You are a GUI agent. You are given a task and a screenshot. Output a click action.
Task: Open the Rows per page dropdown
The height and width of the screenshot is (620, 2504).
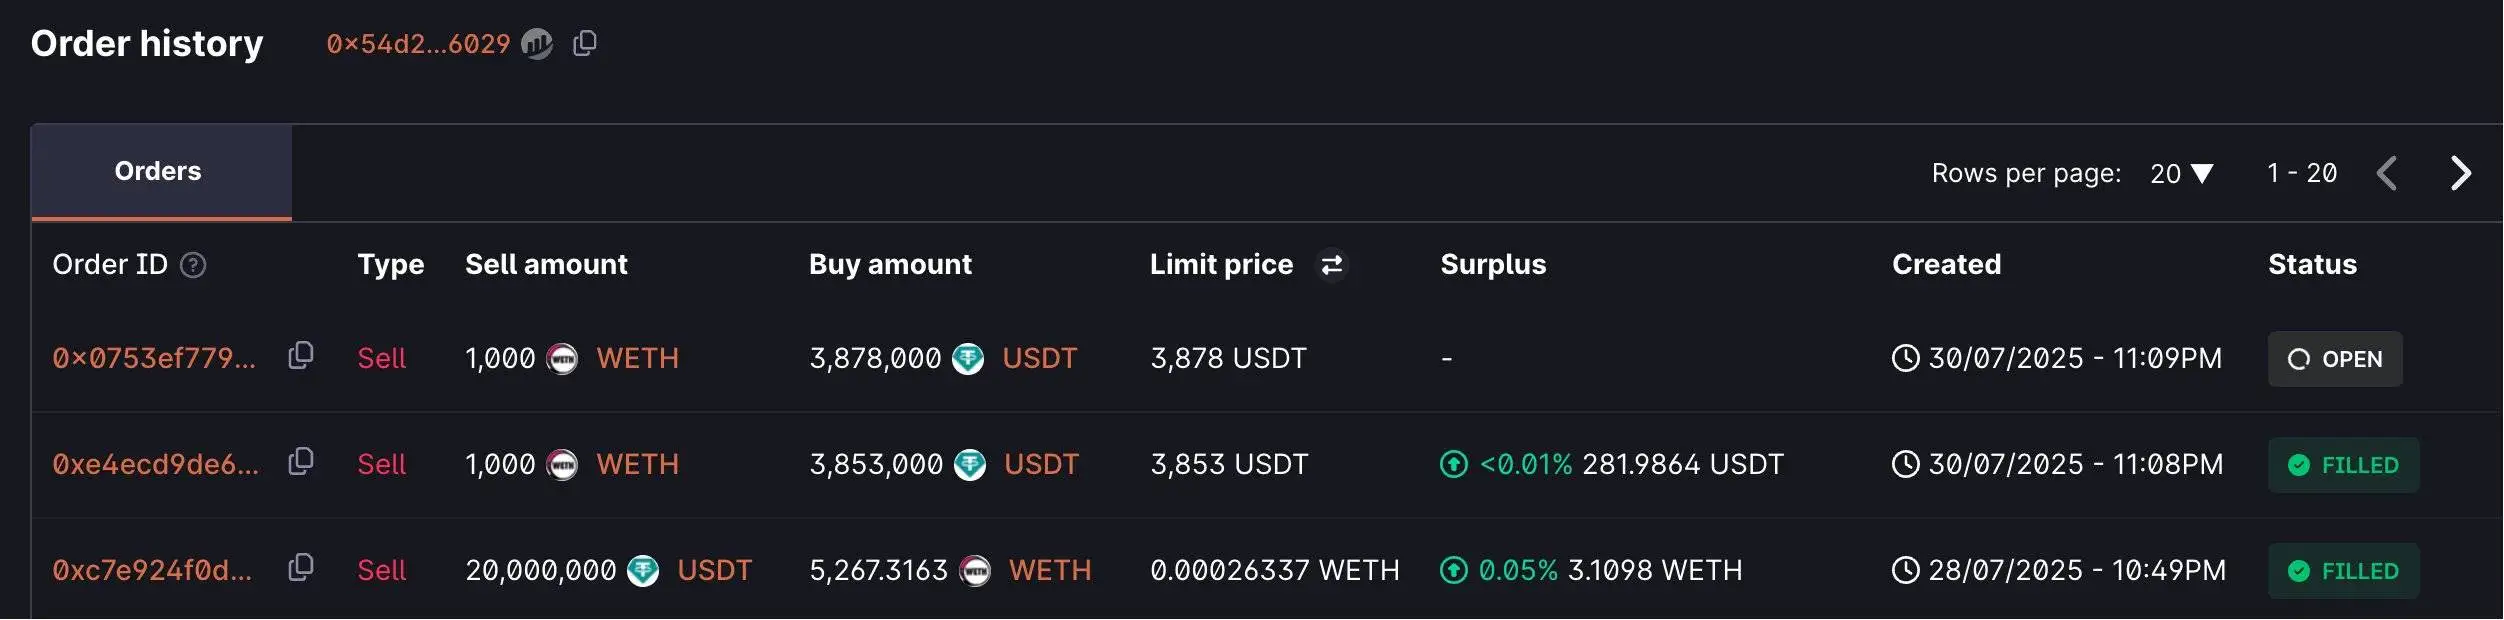(x=2180, y=172)
